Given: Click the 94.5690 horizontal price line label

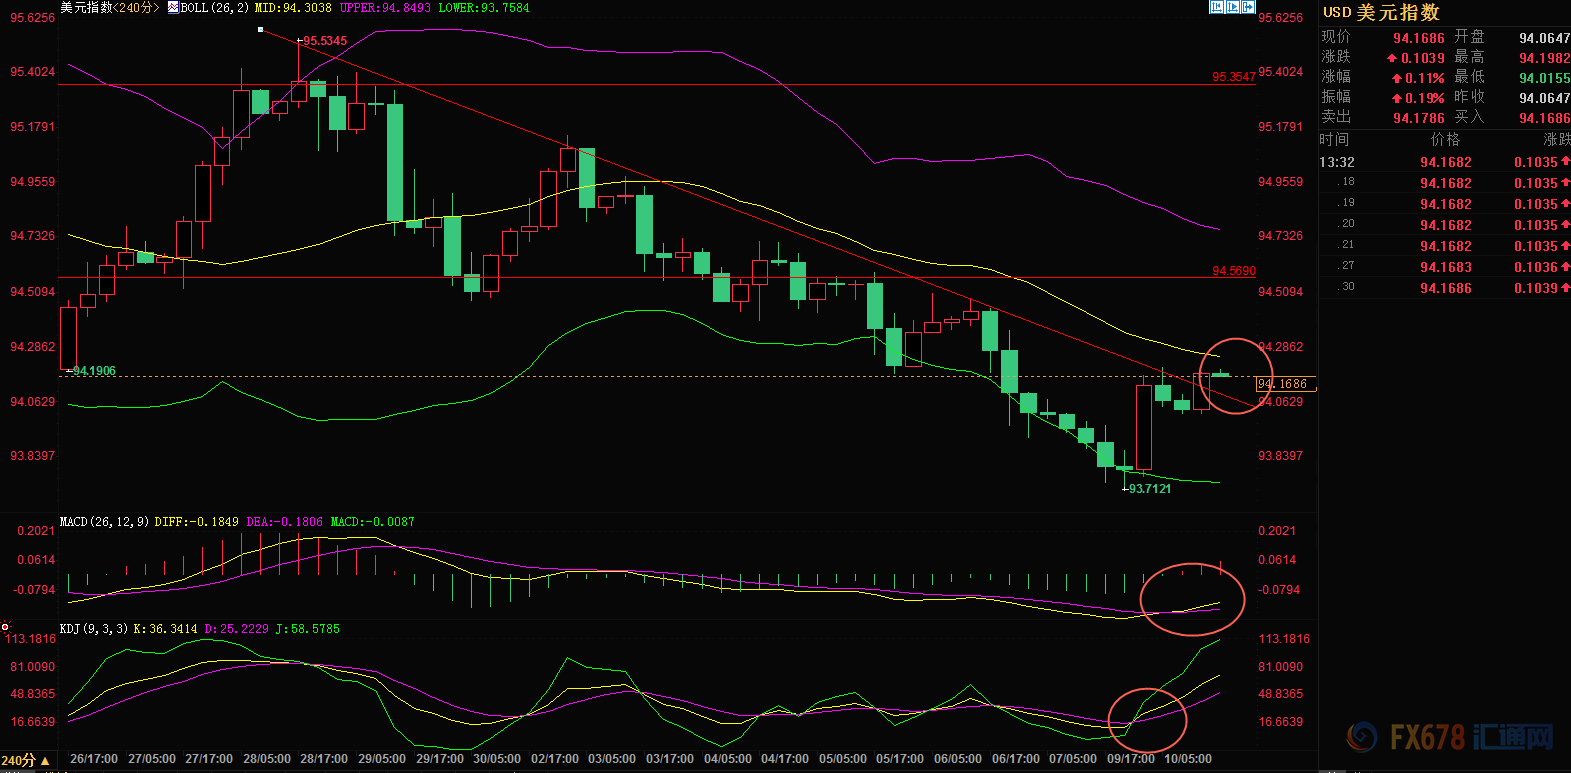Looking at the screenshot, I should 1233,271.
